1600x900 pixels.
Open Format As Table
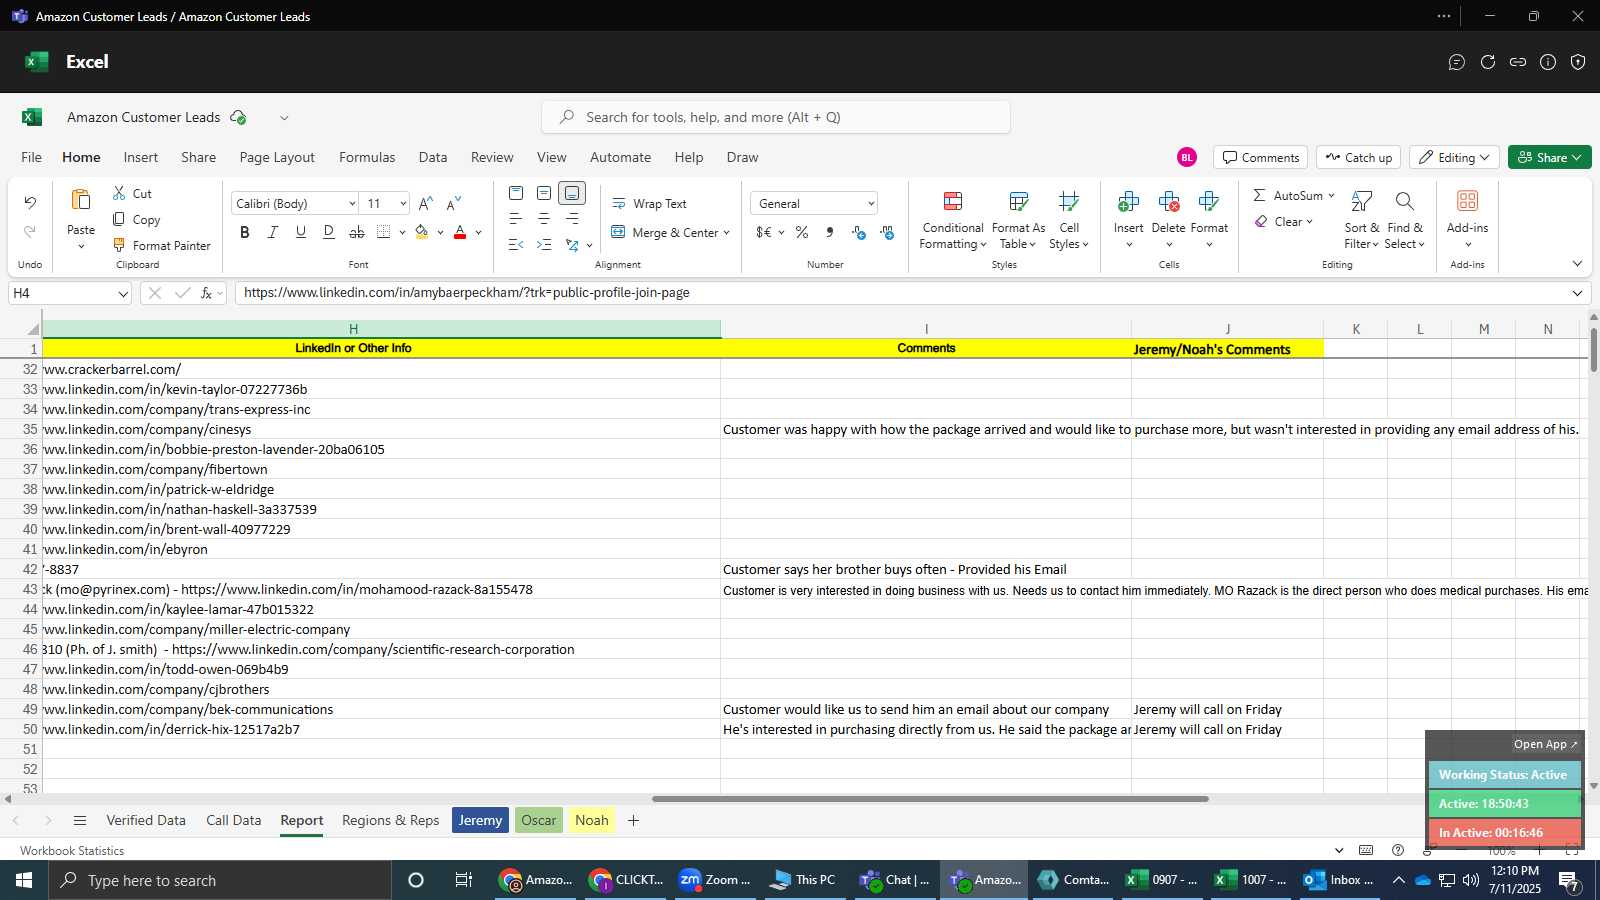click(x=1018, y=220)
